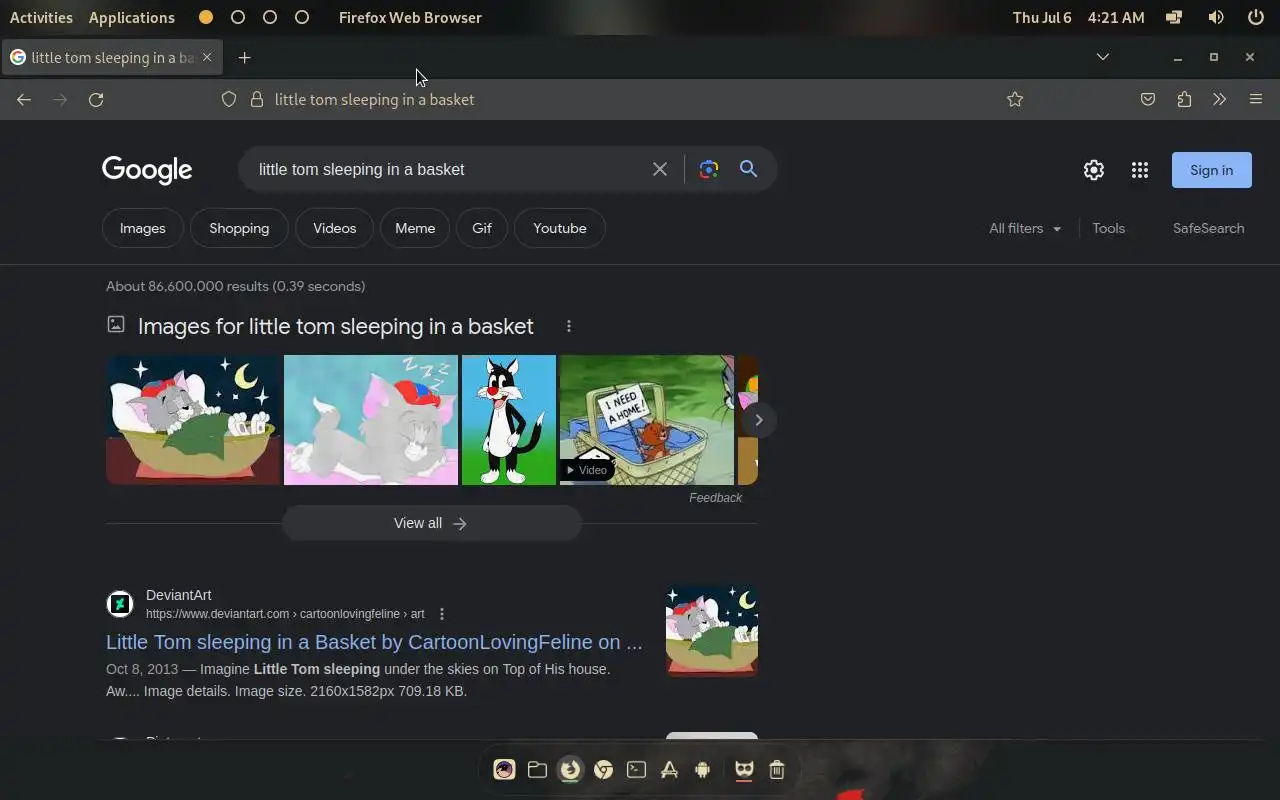
Task: Expand the All filters dropdown
Action: [x=1025, y=228]
